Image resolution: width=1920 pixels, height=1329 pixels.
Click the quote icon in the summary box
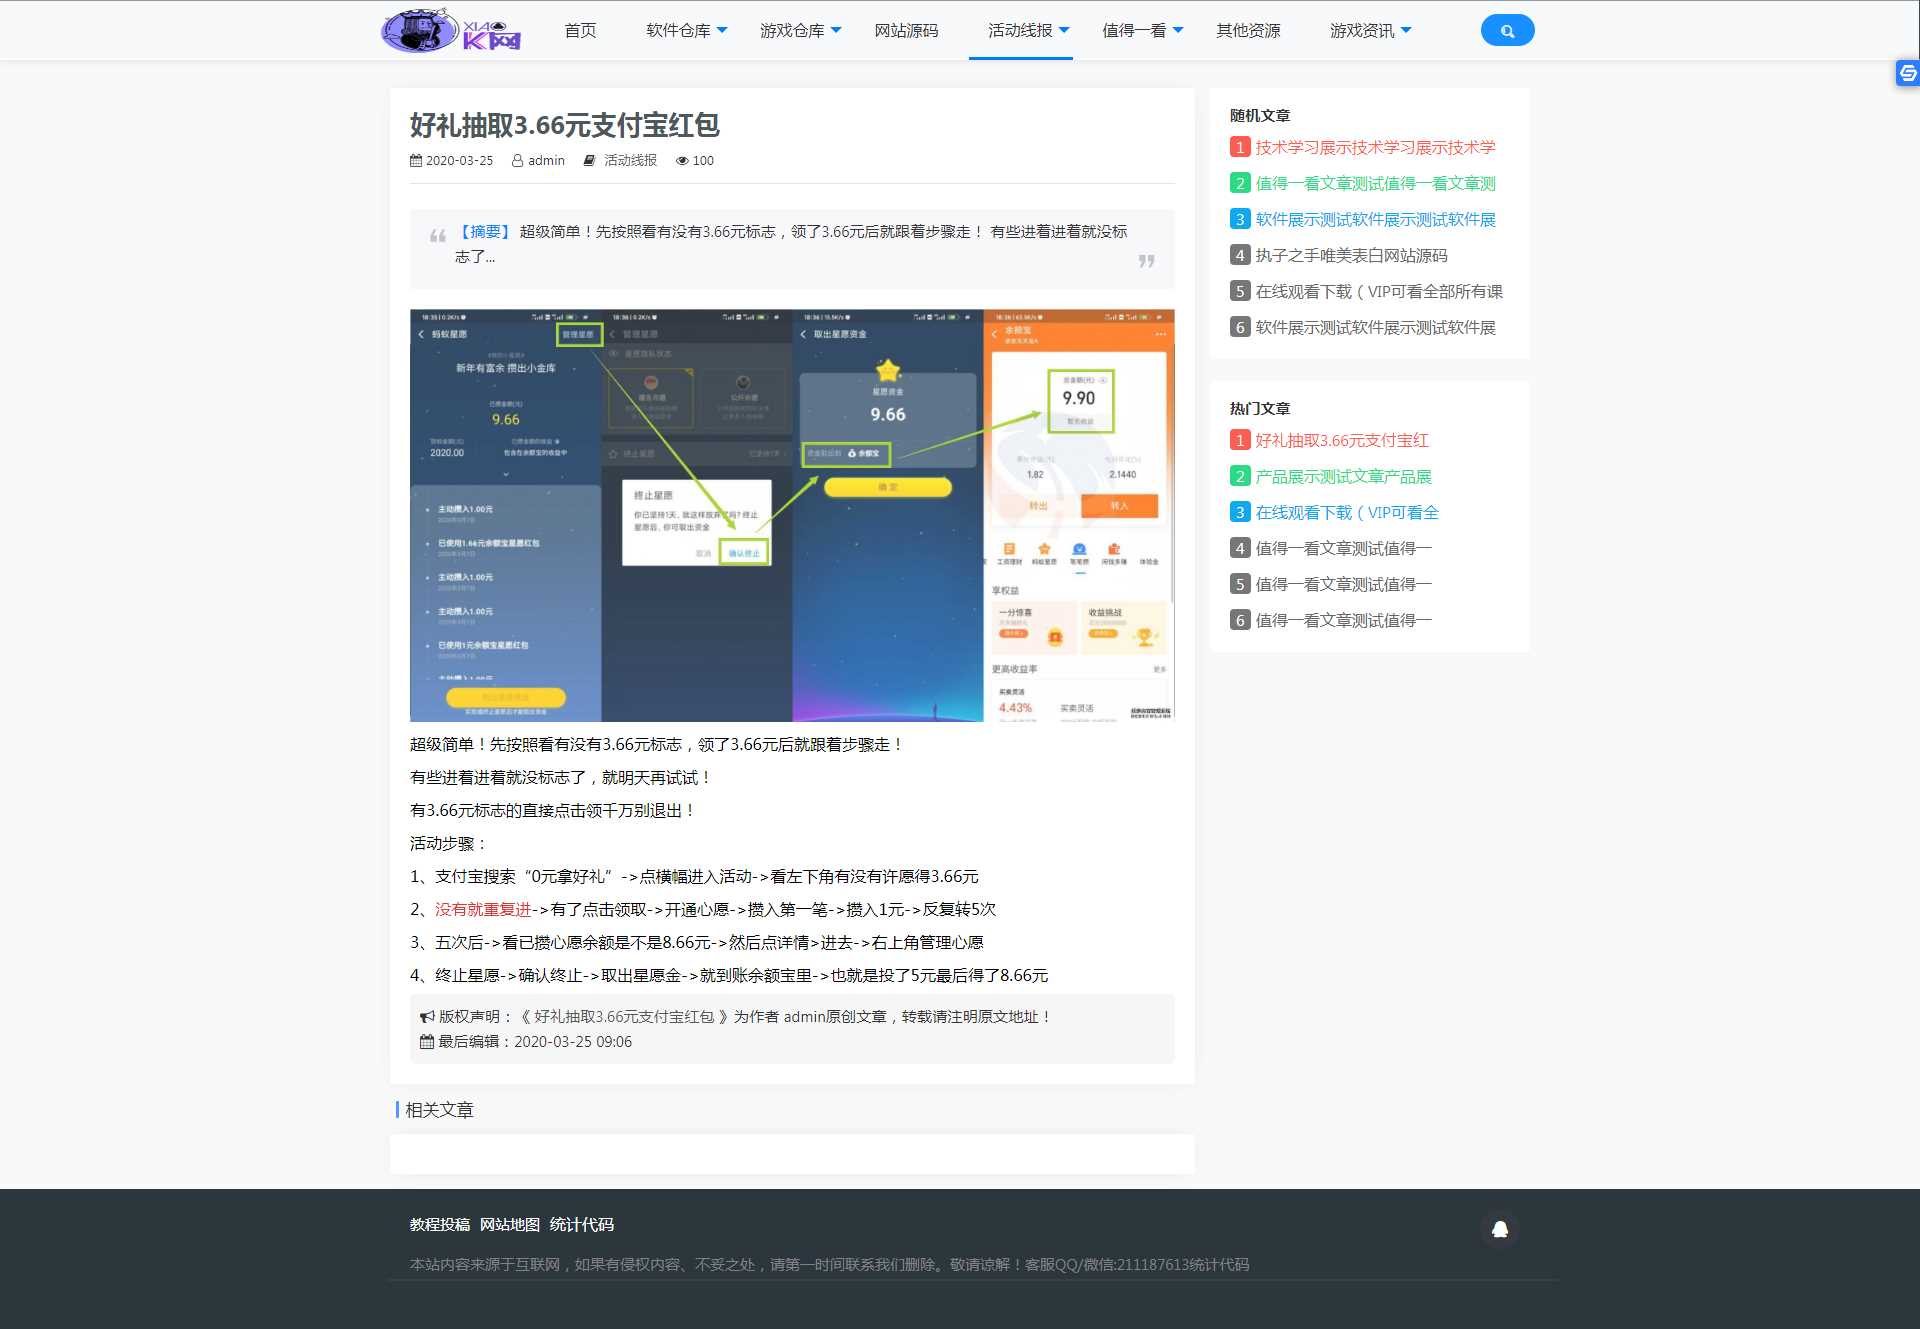pyautogui.click(x=435, y=238)
